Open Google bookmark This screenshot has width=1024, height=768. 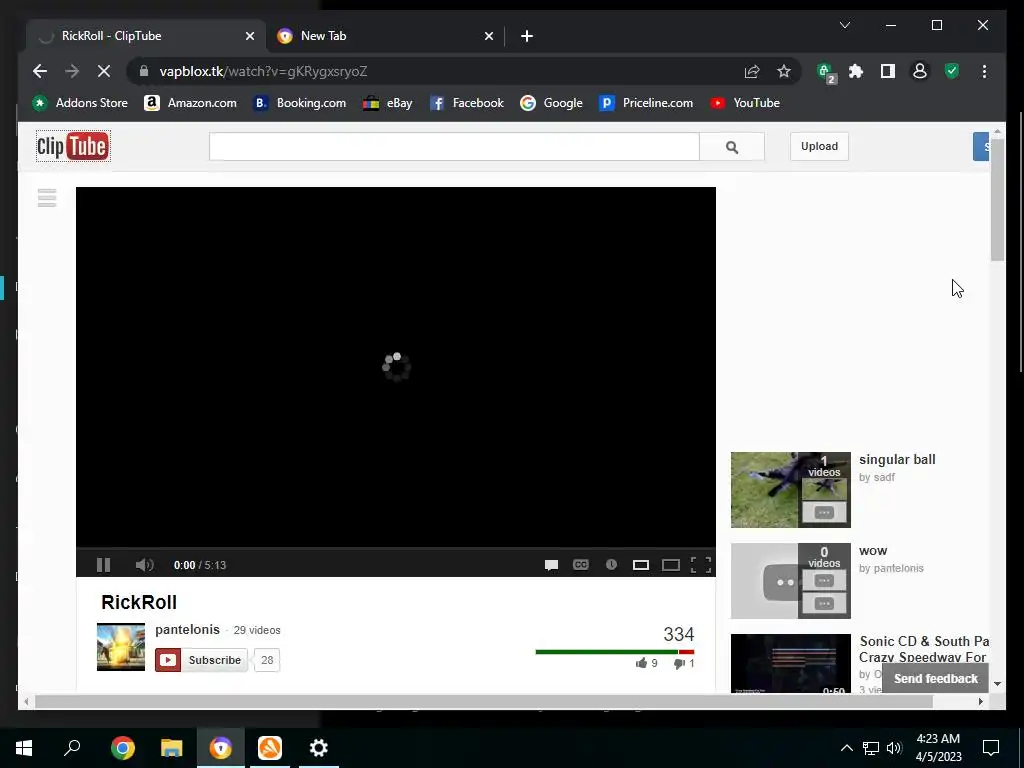point(551,103)
